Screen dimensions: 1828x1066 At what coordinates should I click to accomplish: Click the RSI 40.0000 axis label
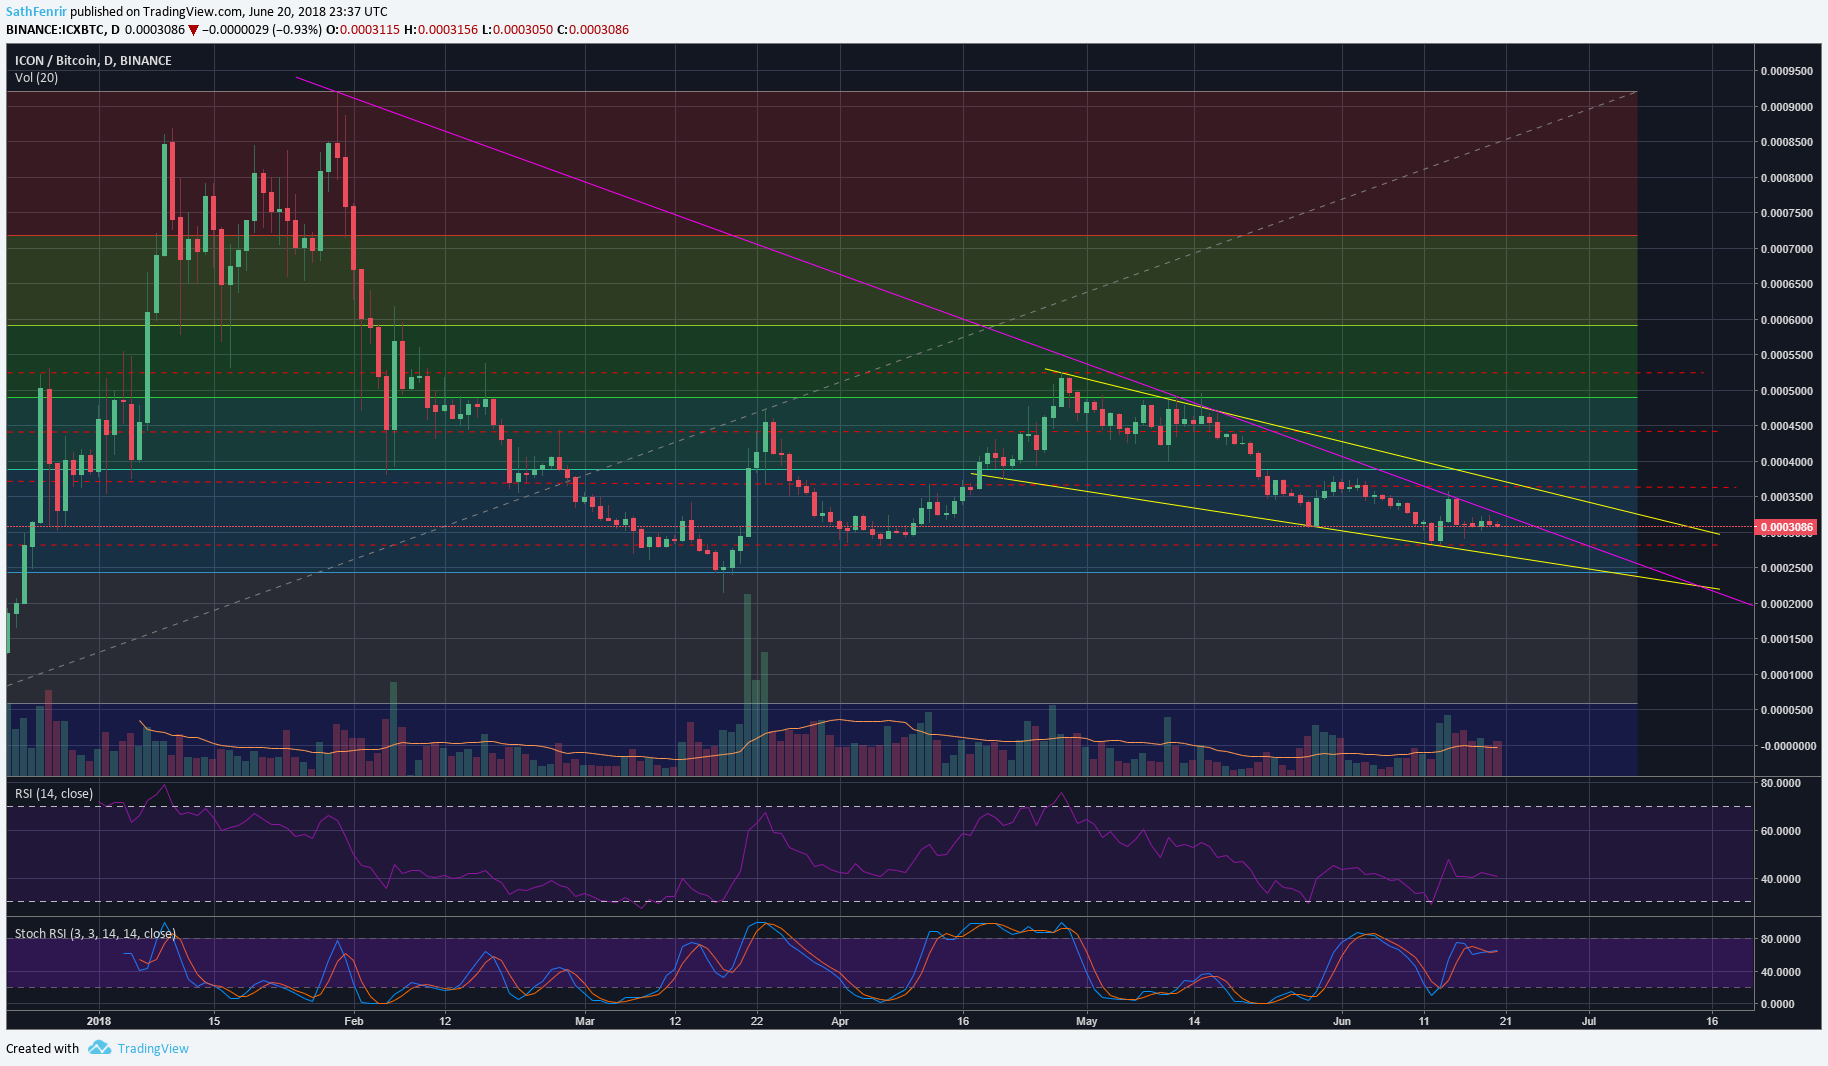[1780, 879]
